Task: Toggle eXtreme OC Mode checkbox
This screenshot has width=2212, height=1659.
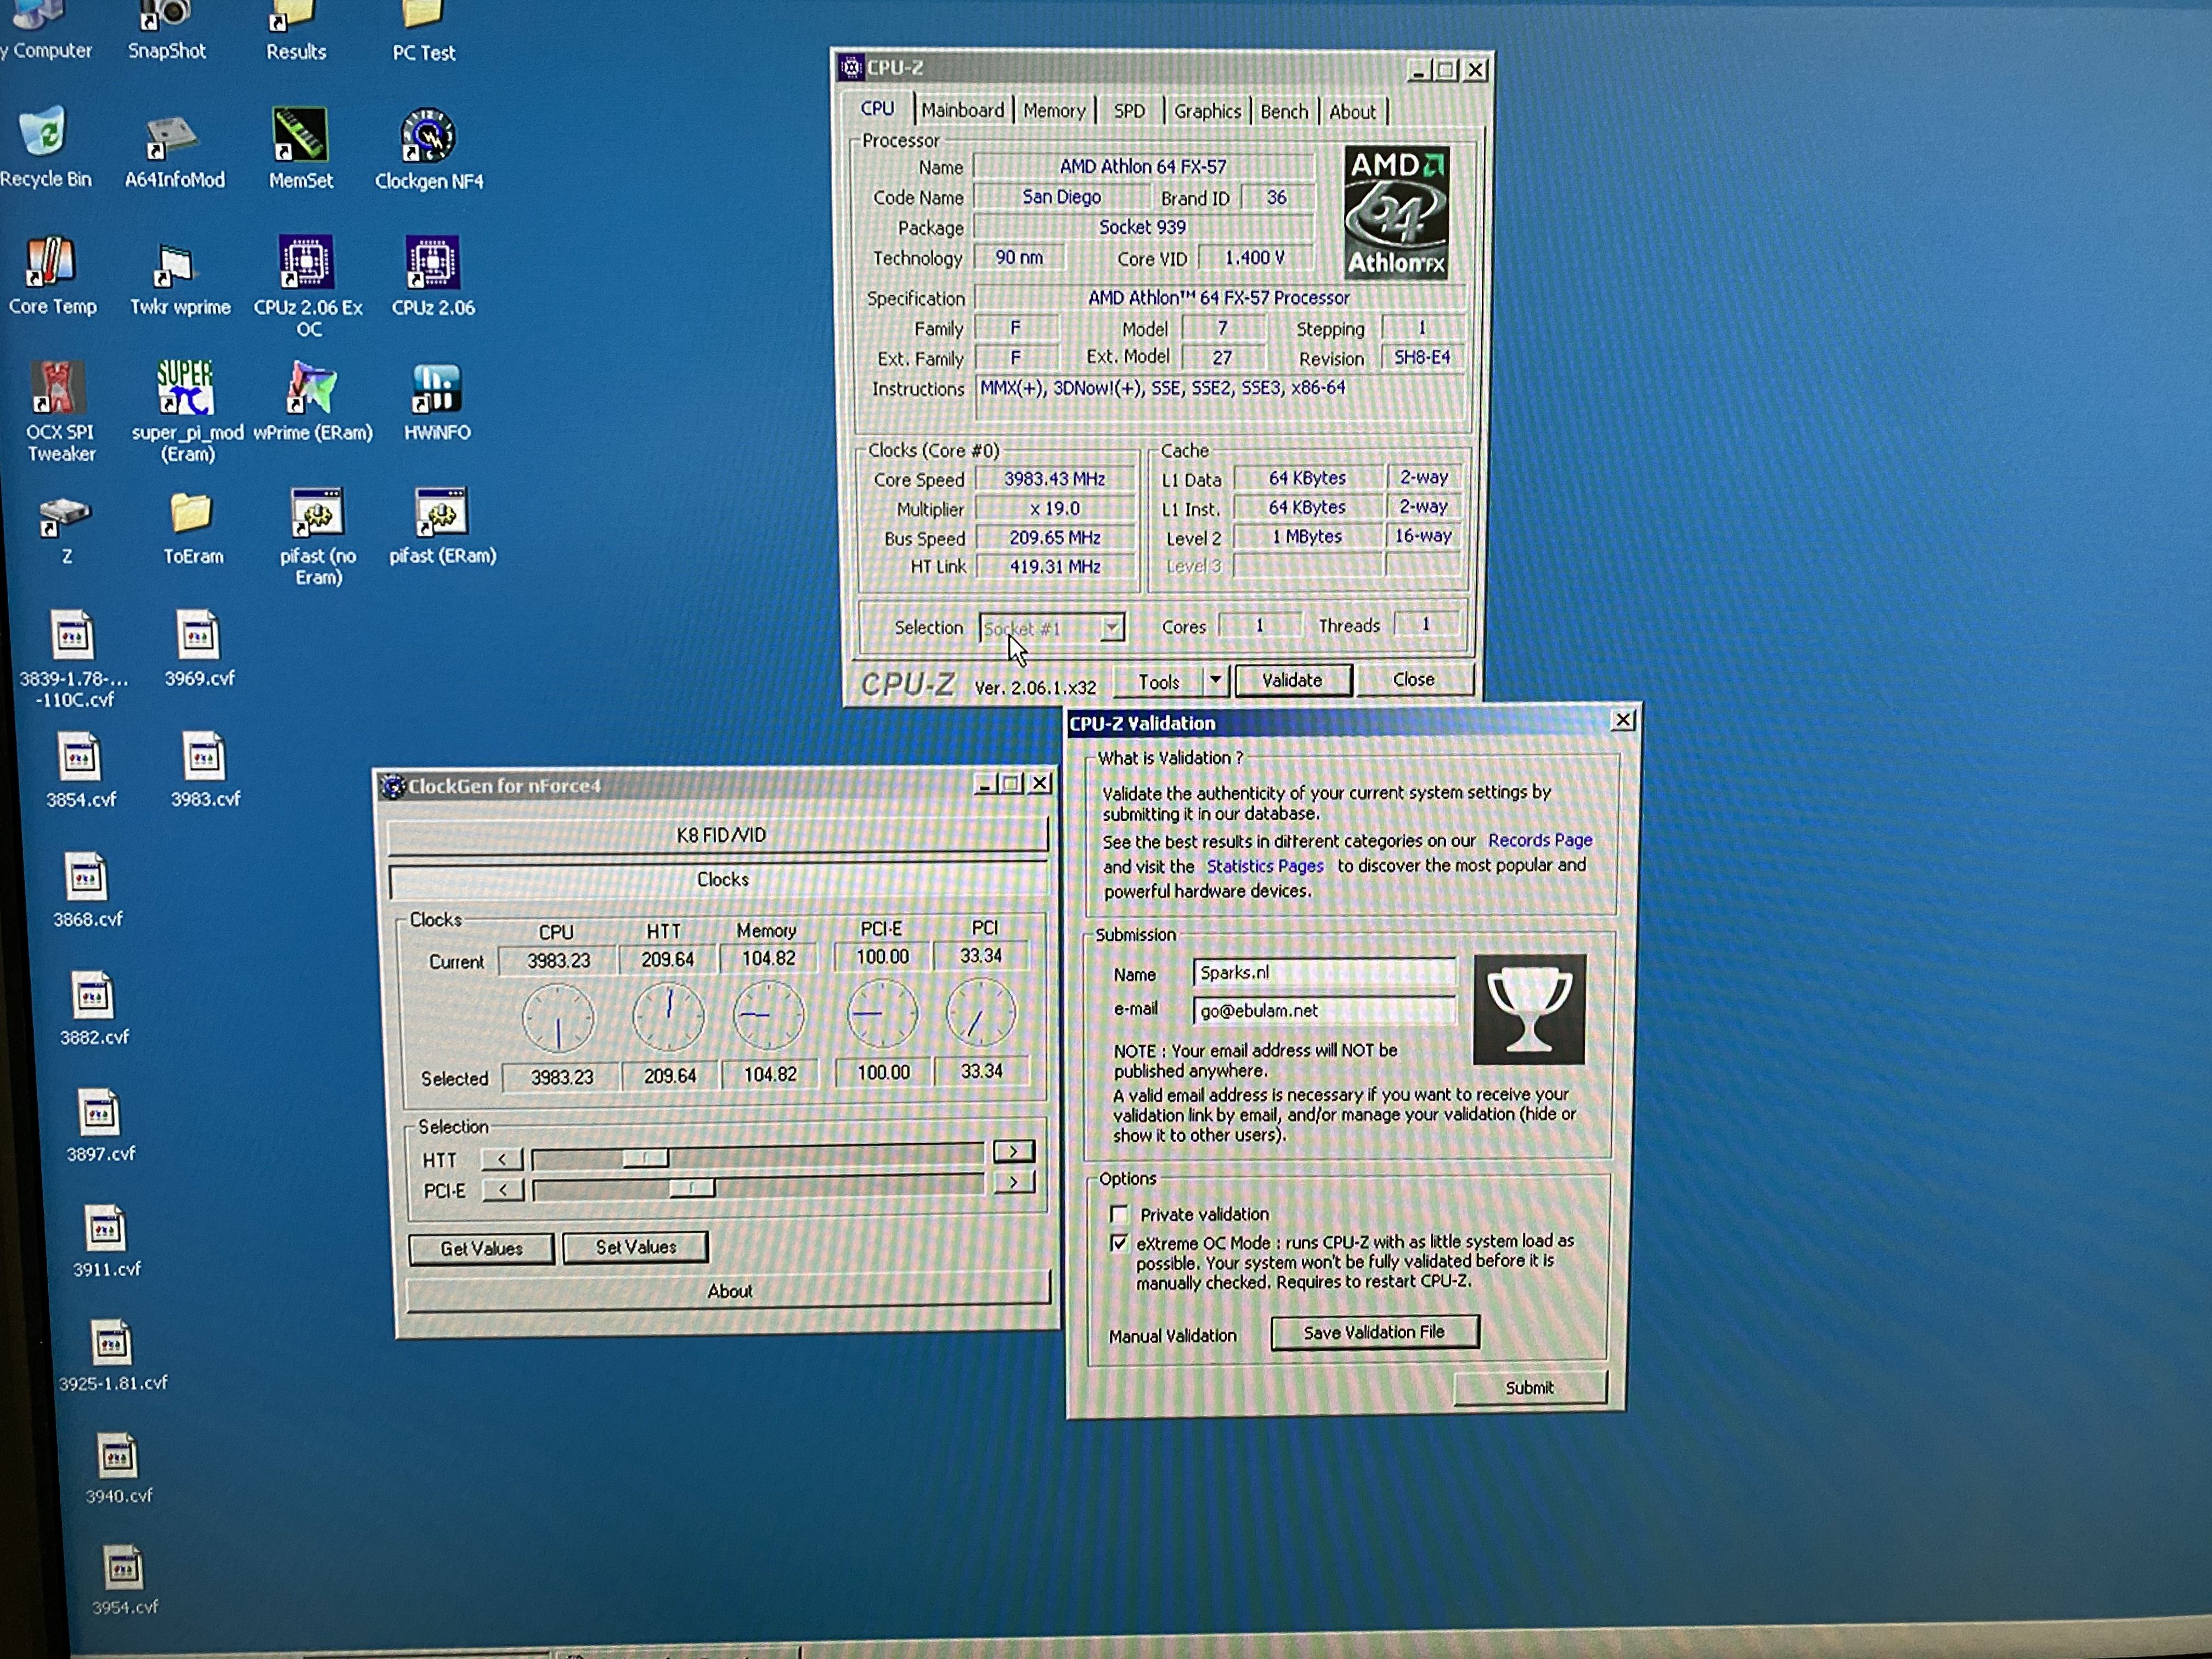Action: coord(1119,1243)
